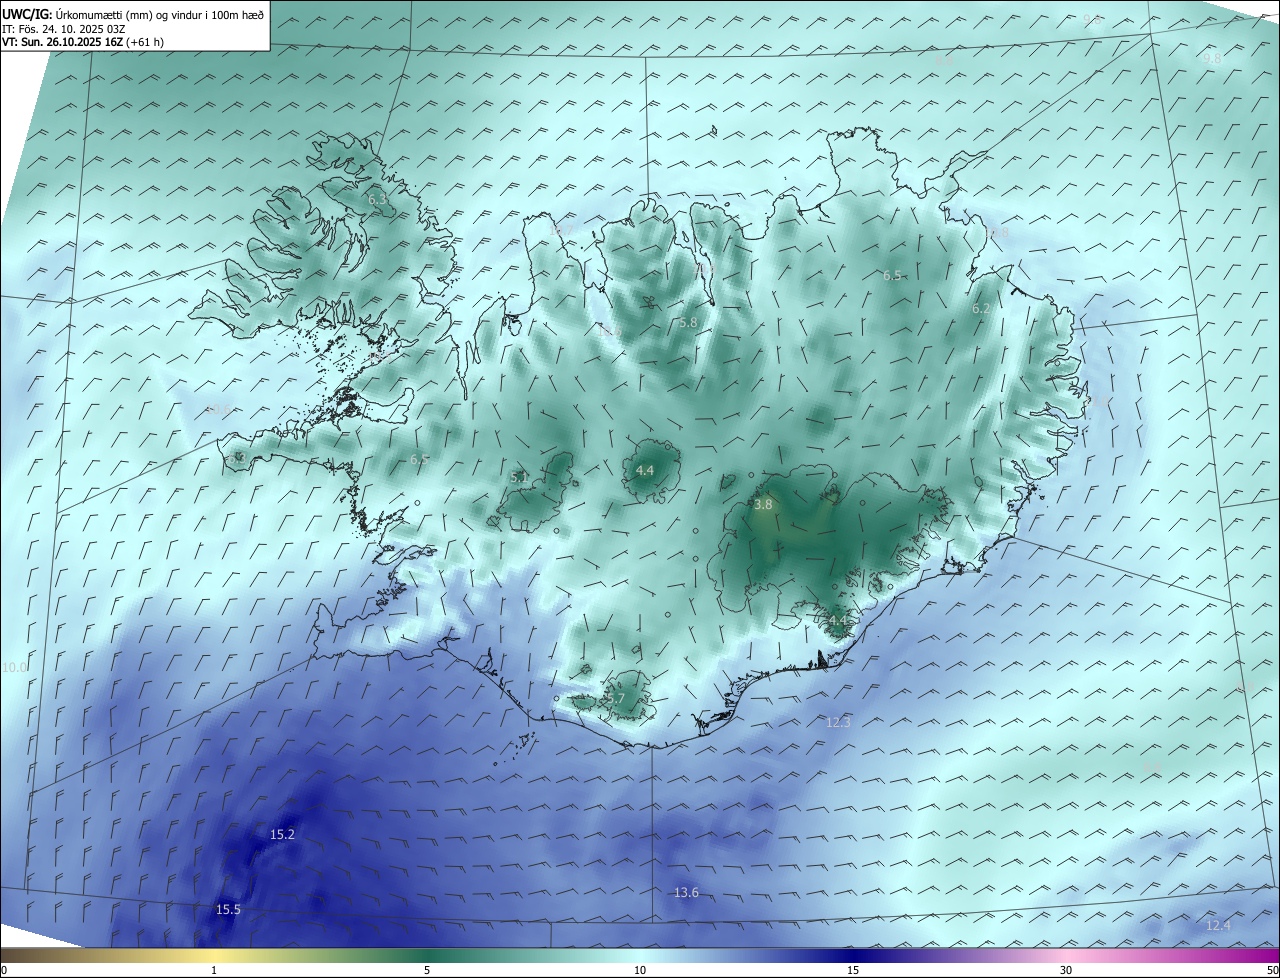This screenshot has height=978, width=1280.
Task: Click the 50 tick on the color scale
Action: pos(1272,970)
